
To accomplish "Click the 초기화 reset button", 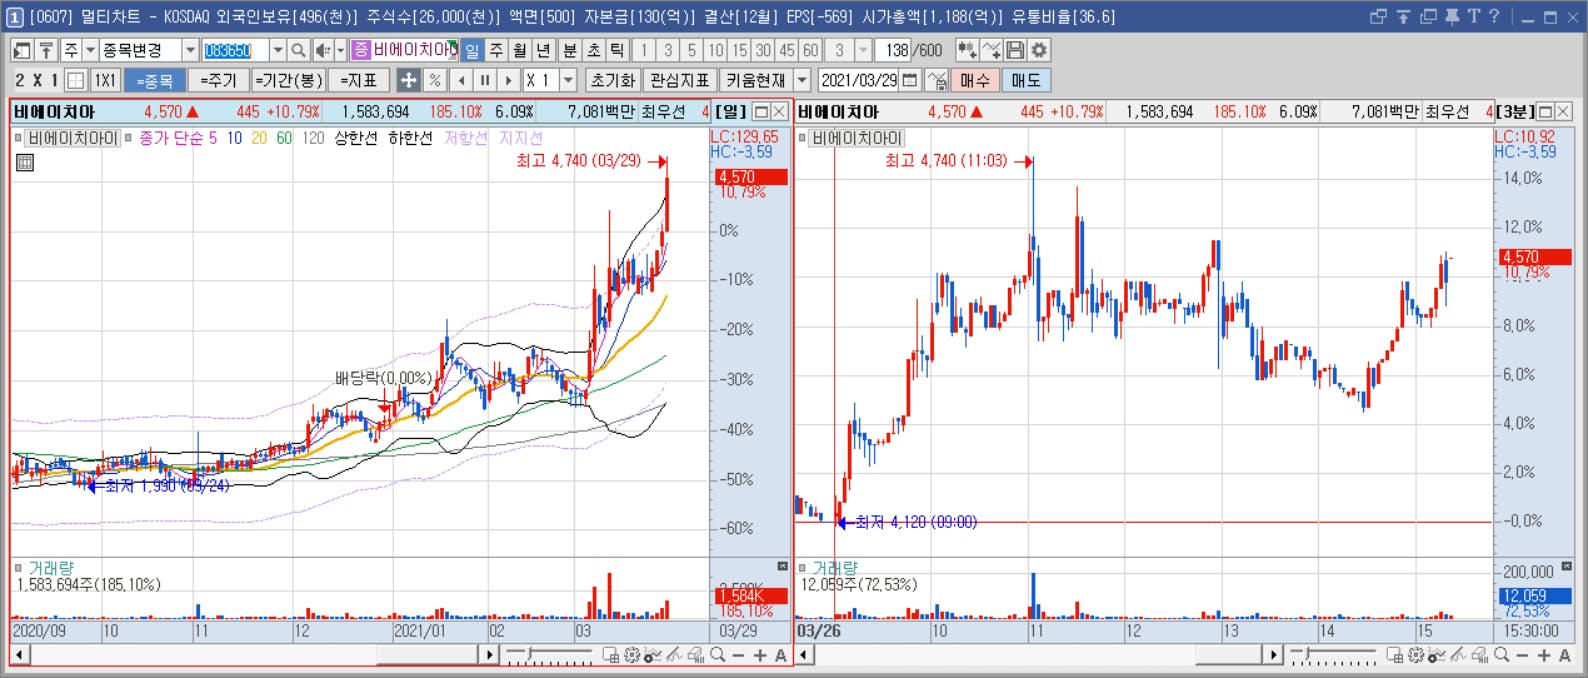I will (x=613, y=80).
